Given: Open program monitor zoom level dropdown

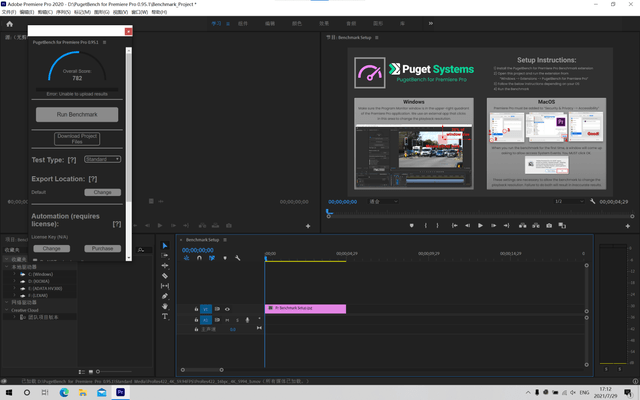Looking at the screenshot, I should pyautogui.click(x=383, y=201).
